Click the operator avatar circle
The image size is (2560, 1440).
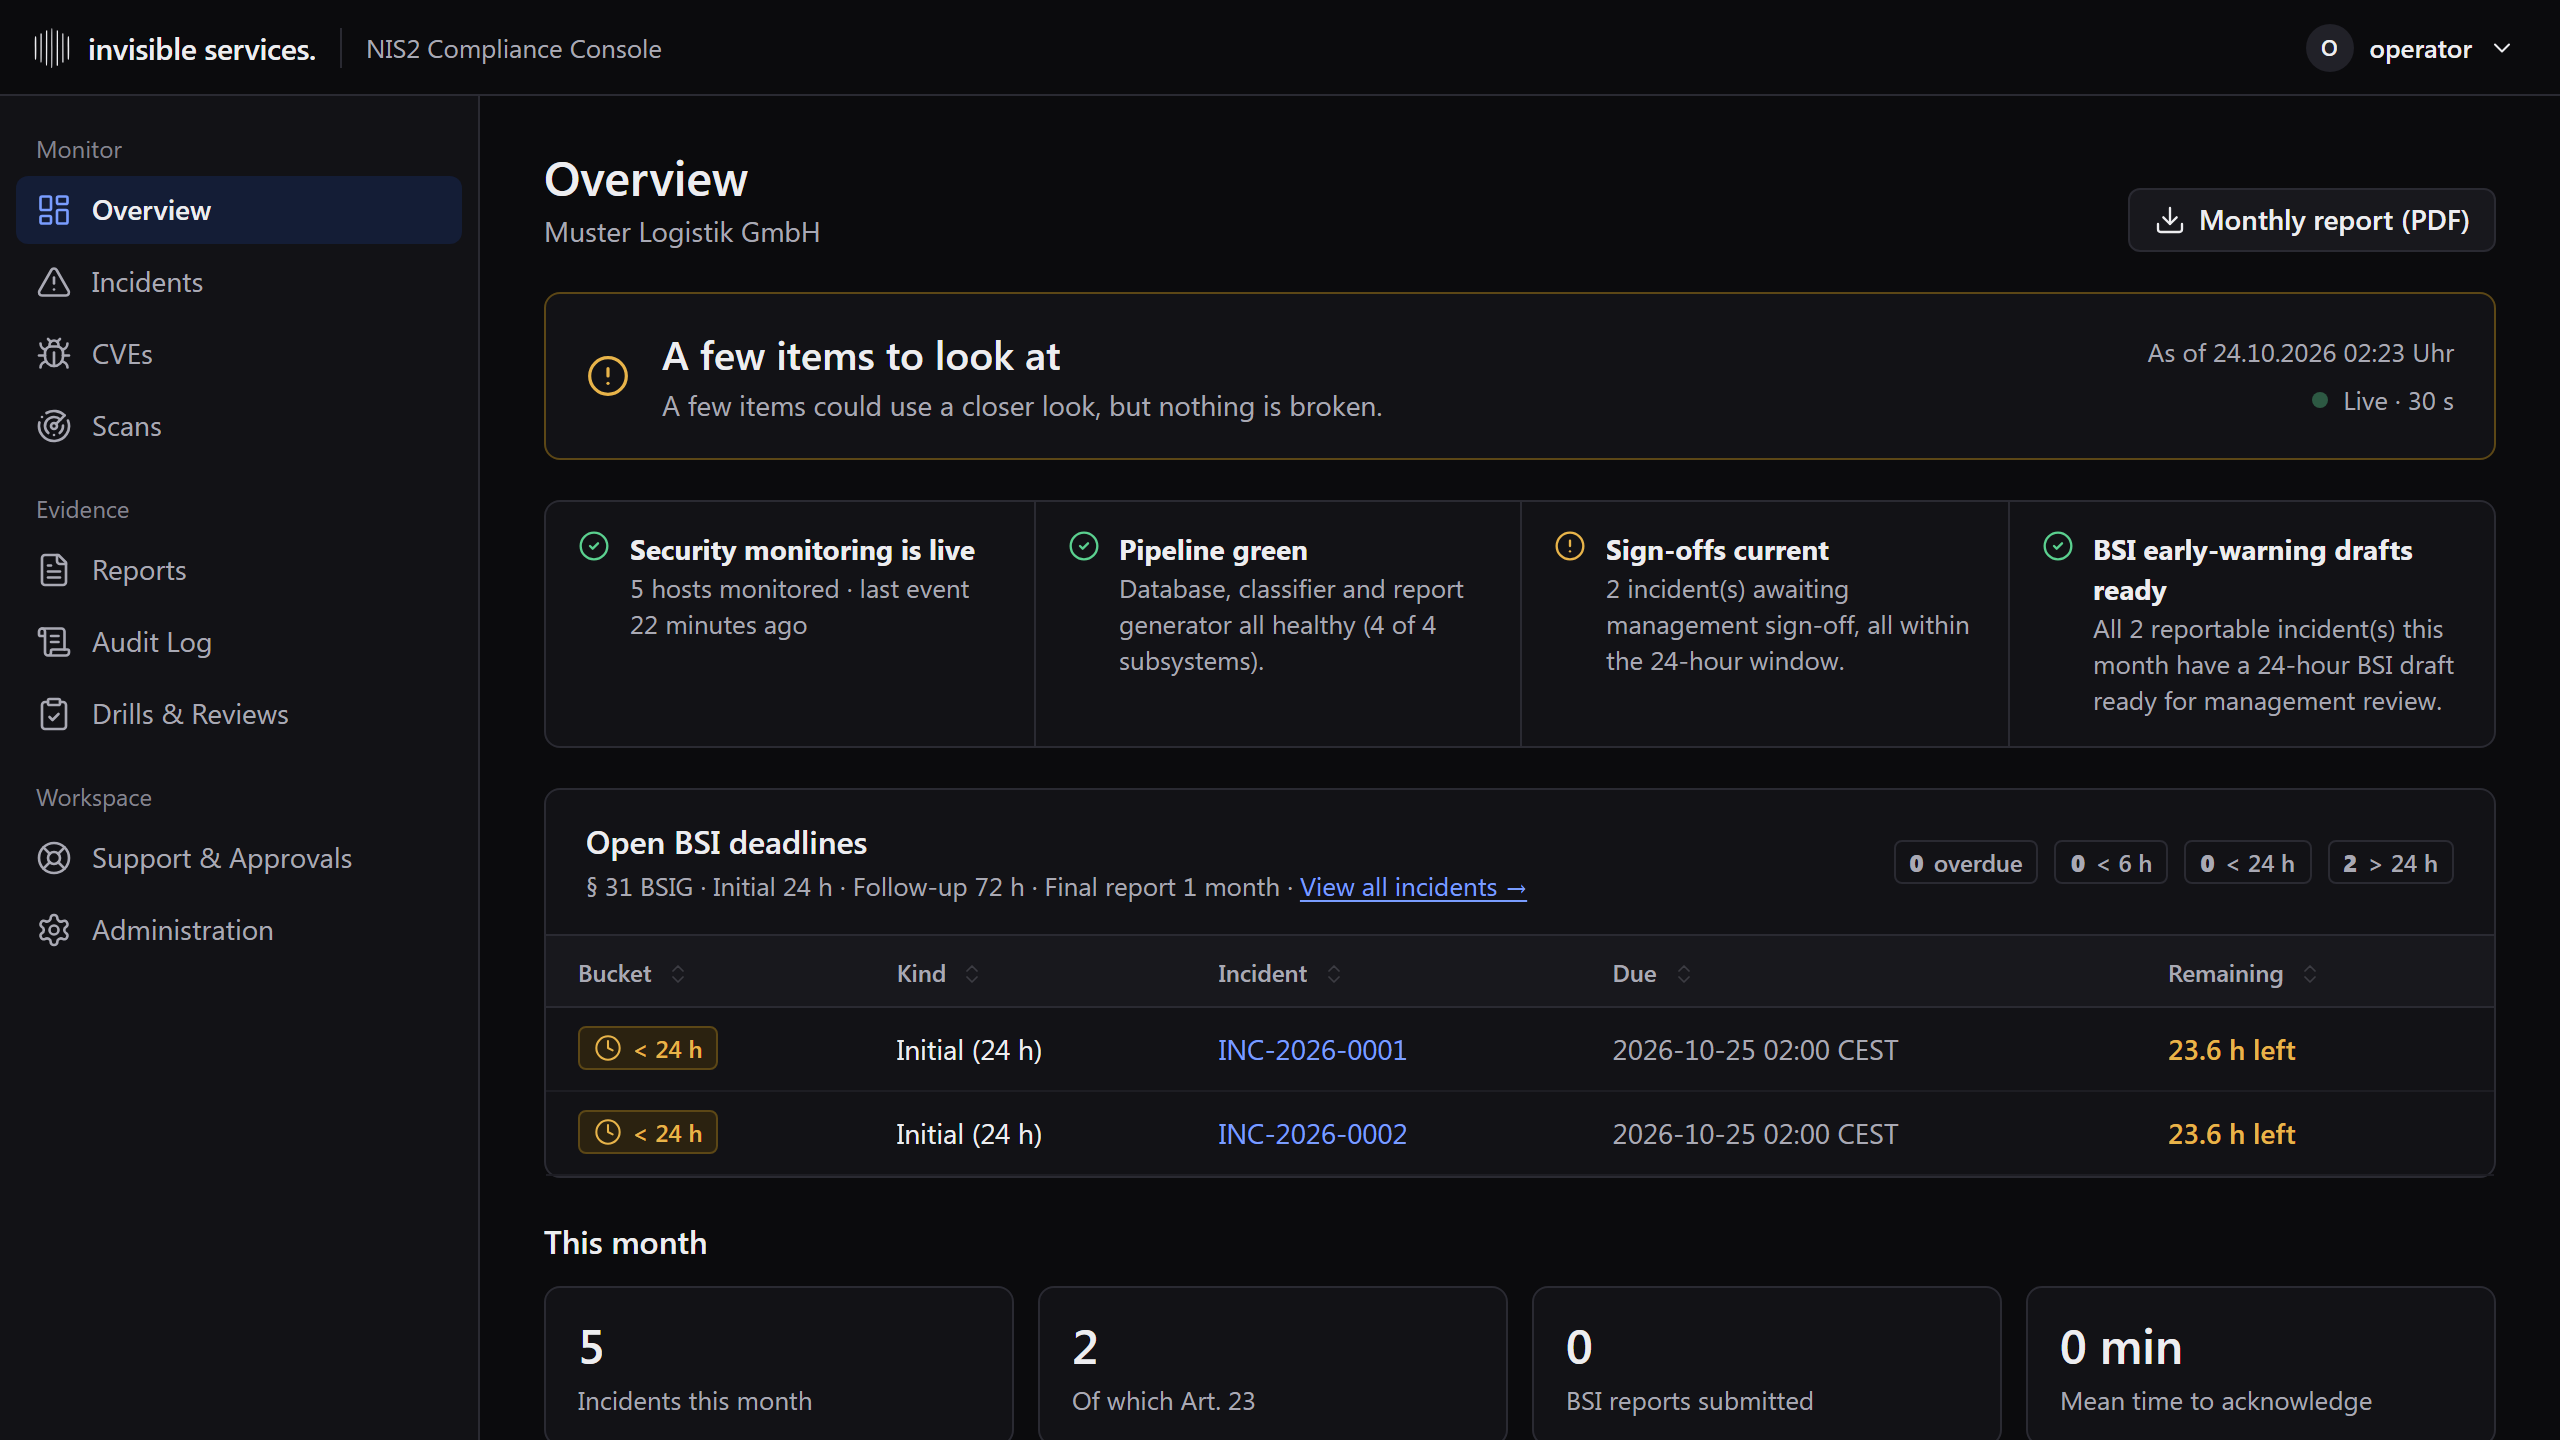(2329, 48)
